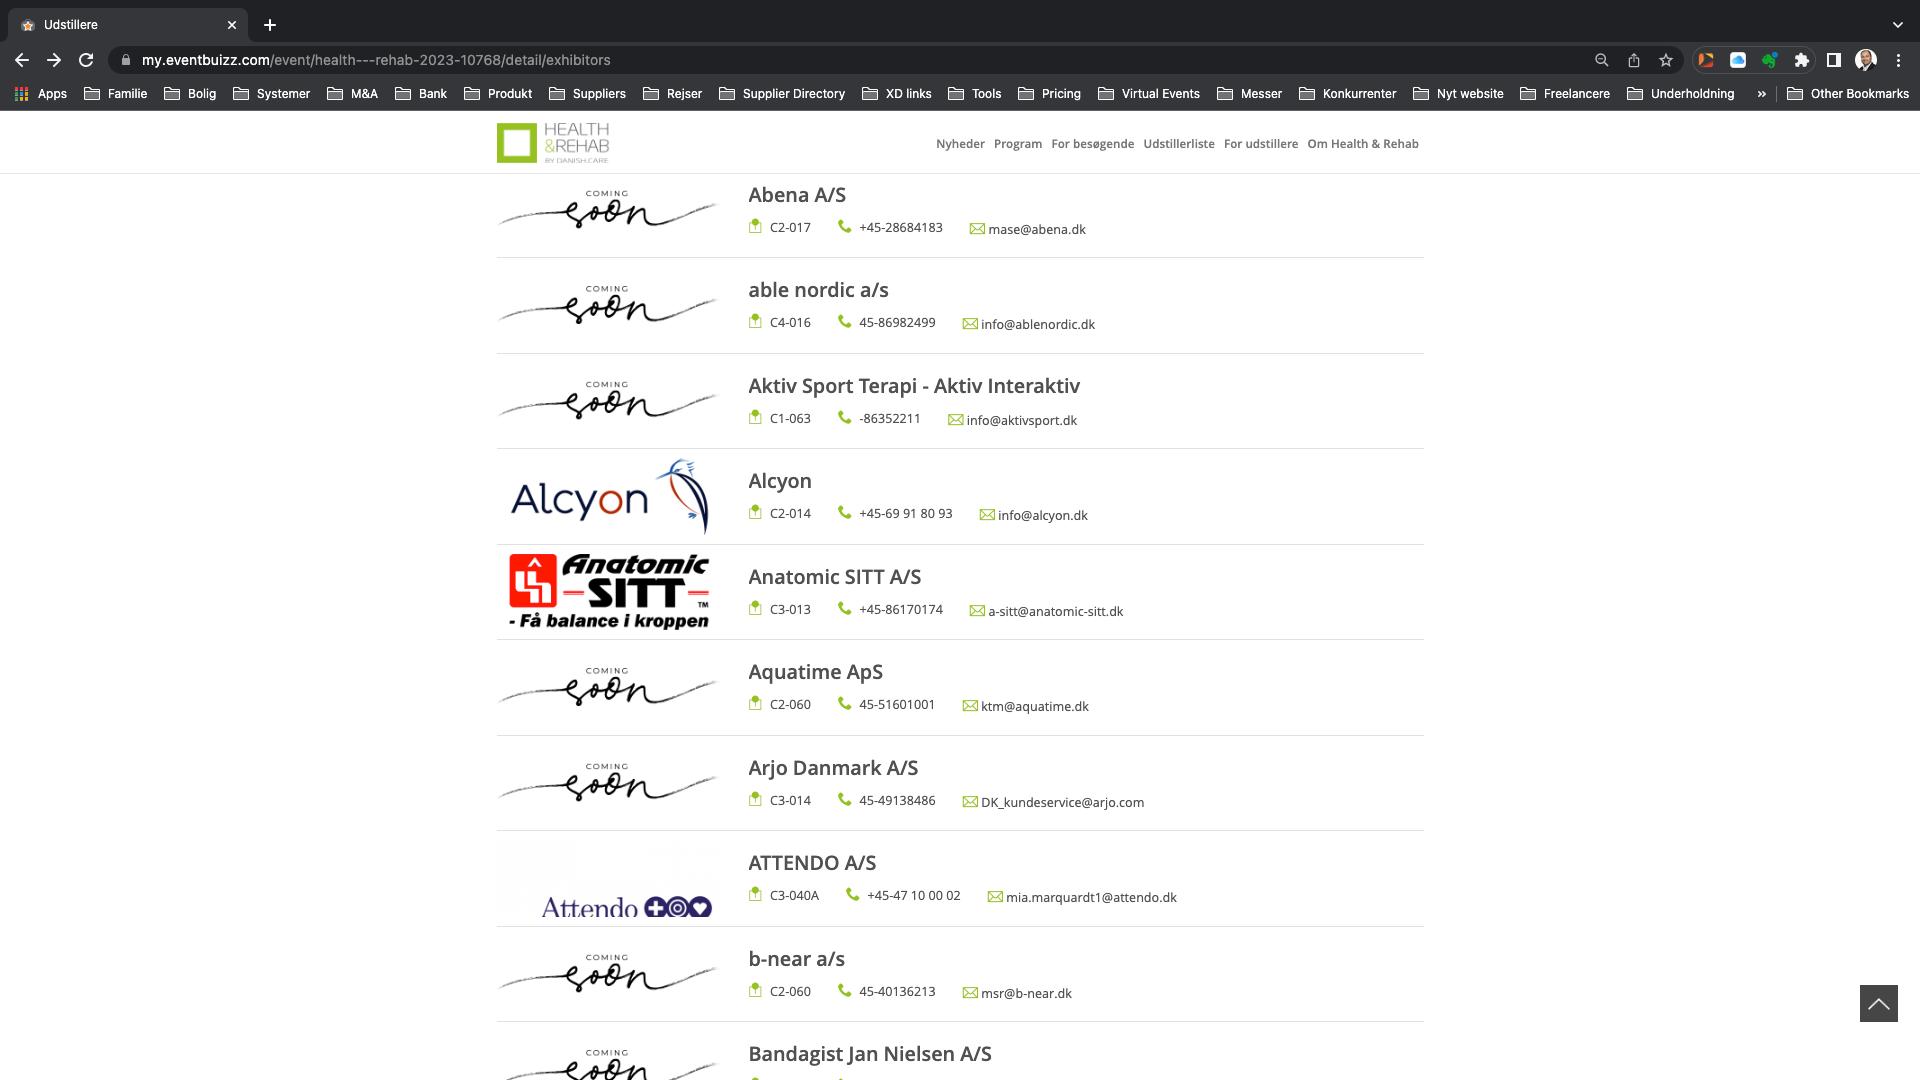The width and height of the screenshot is (1920, 1080).
Task: Open the Anatomic SITT A/S exhibitor link
Action: tap(835, 577)
